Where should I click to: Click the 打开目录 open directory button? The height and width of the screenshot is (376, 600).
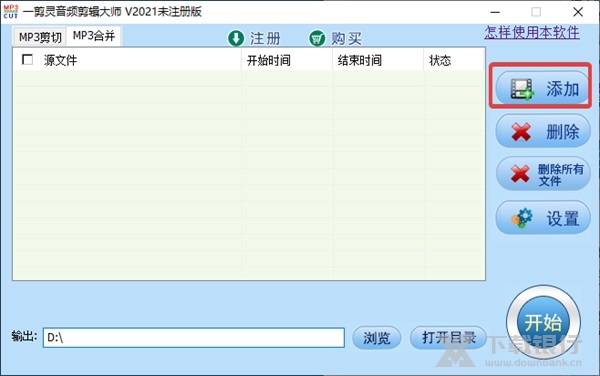[448, 338]
